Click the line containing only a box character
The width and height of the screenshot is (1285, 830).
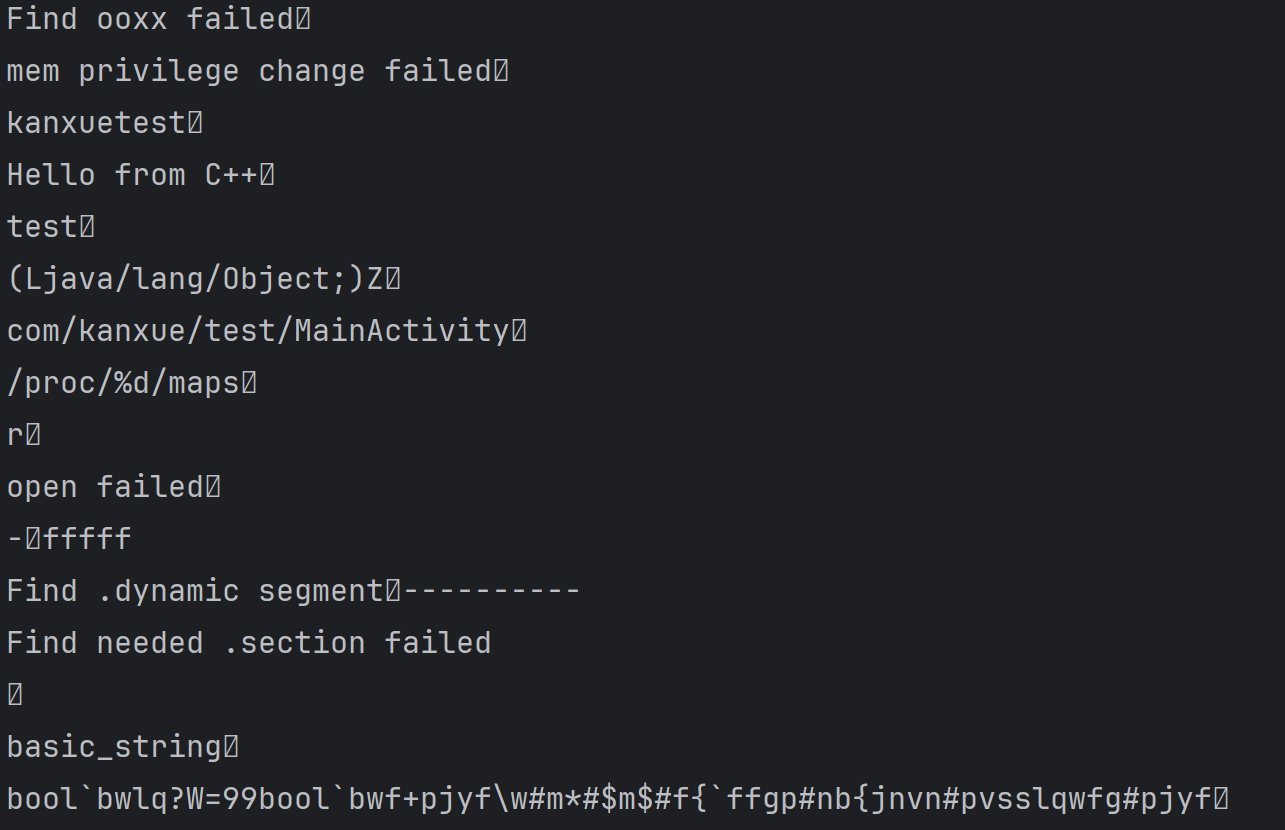tap(15, 695)
